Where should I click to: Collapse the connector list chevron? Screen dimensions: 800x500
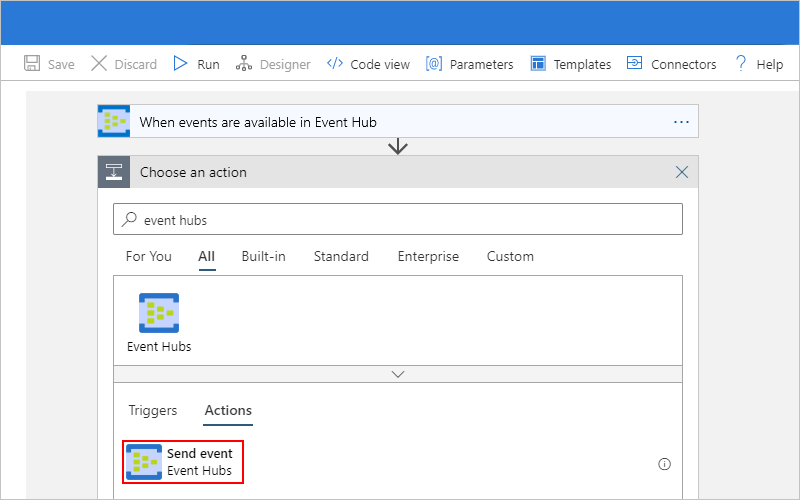[x=398, y=374]
